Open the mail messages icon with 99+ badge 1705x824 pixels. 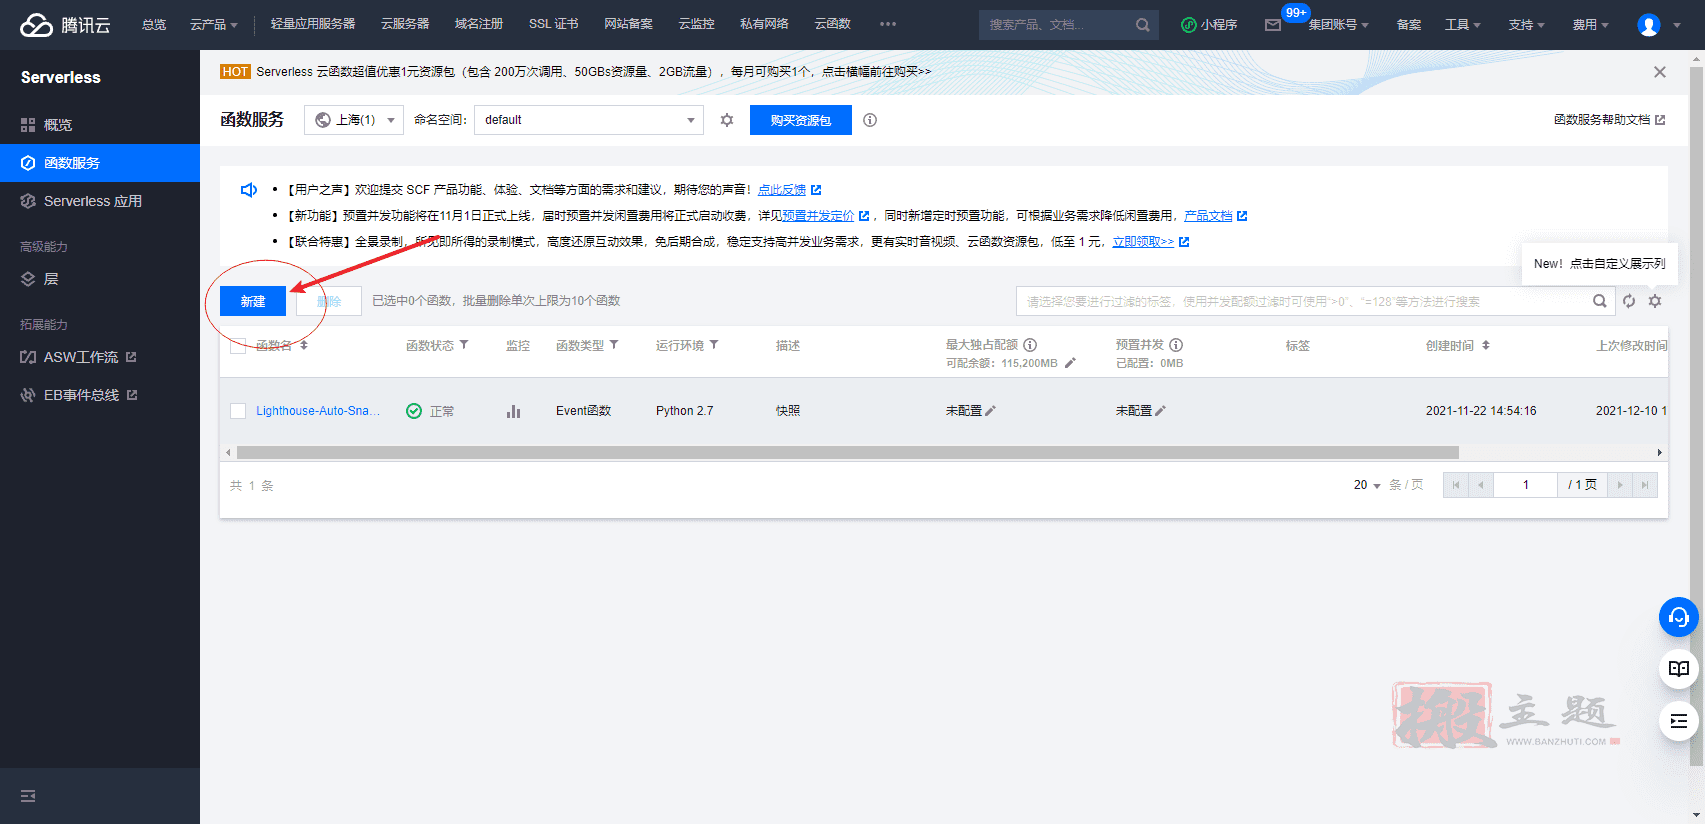[x=1273, y=25]
